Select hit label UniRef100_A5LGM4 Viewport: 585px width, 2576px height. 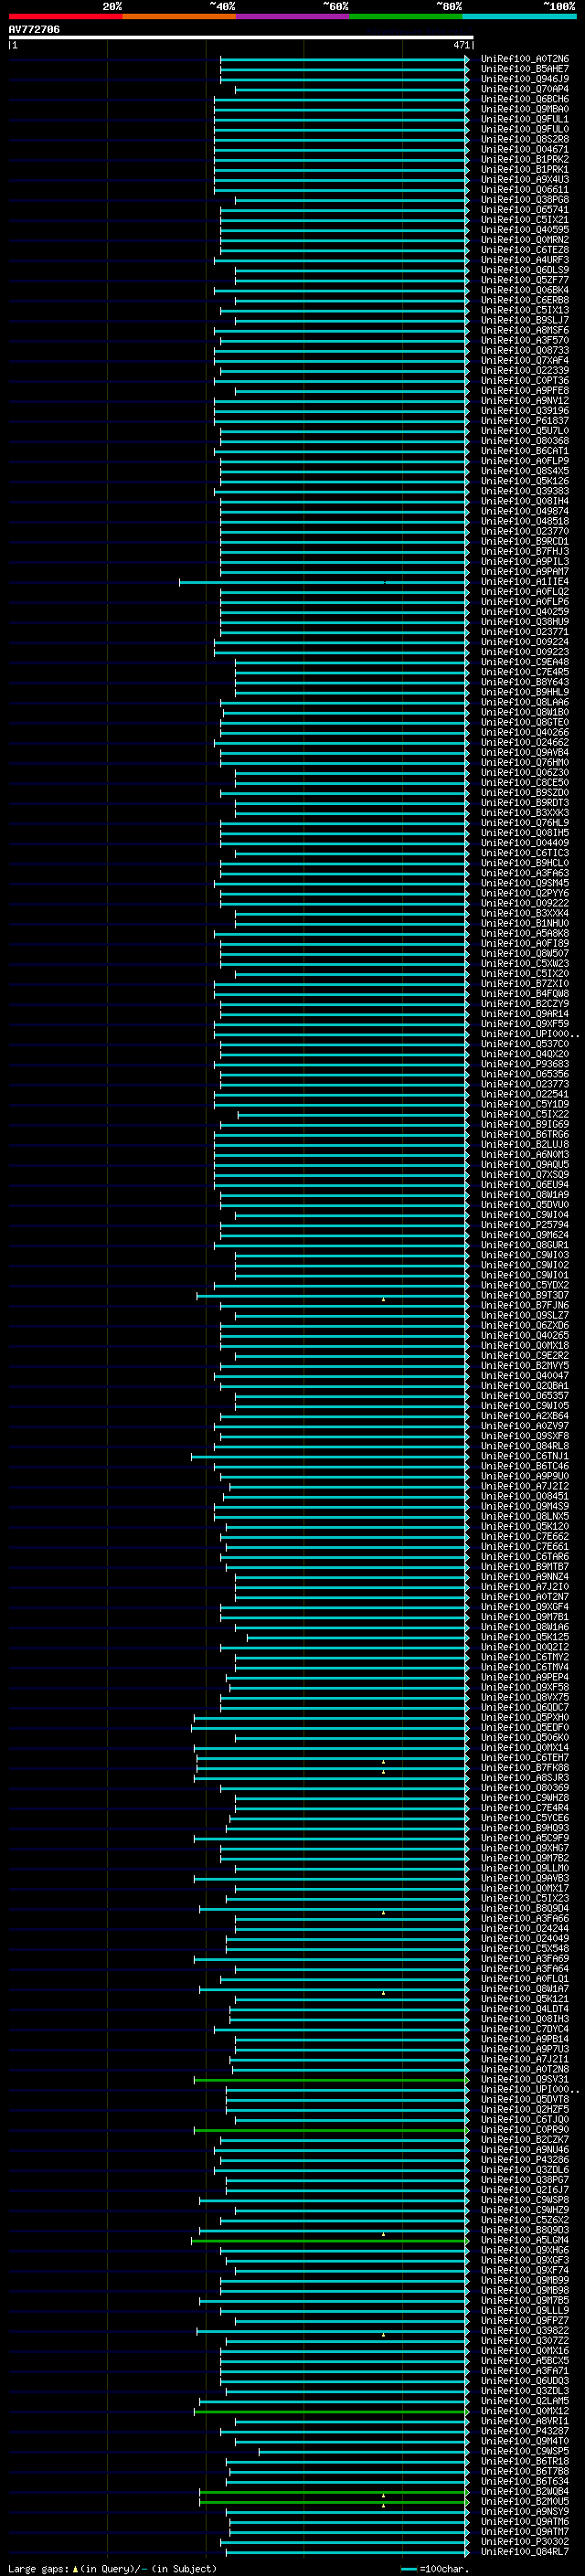[x=524, y=2240]
